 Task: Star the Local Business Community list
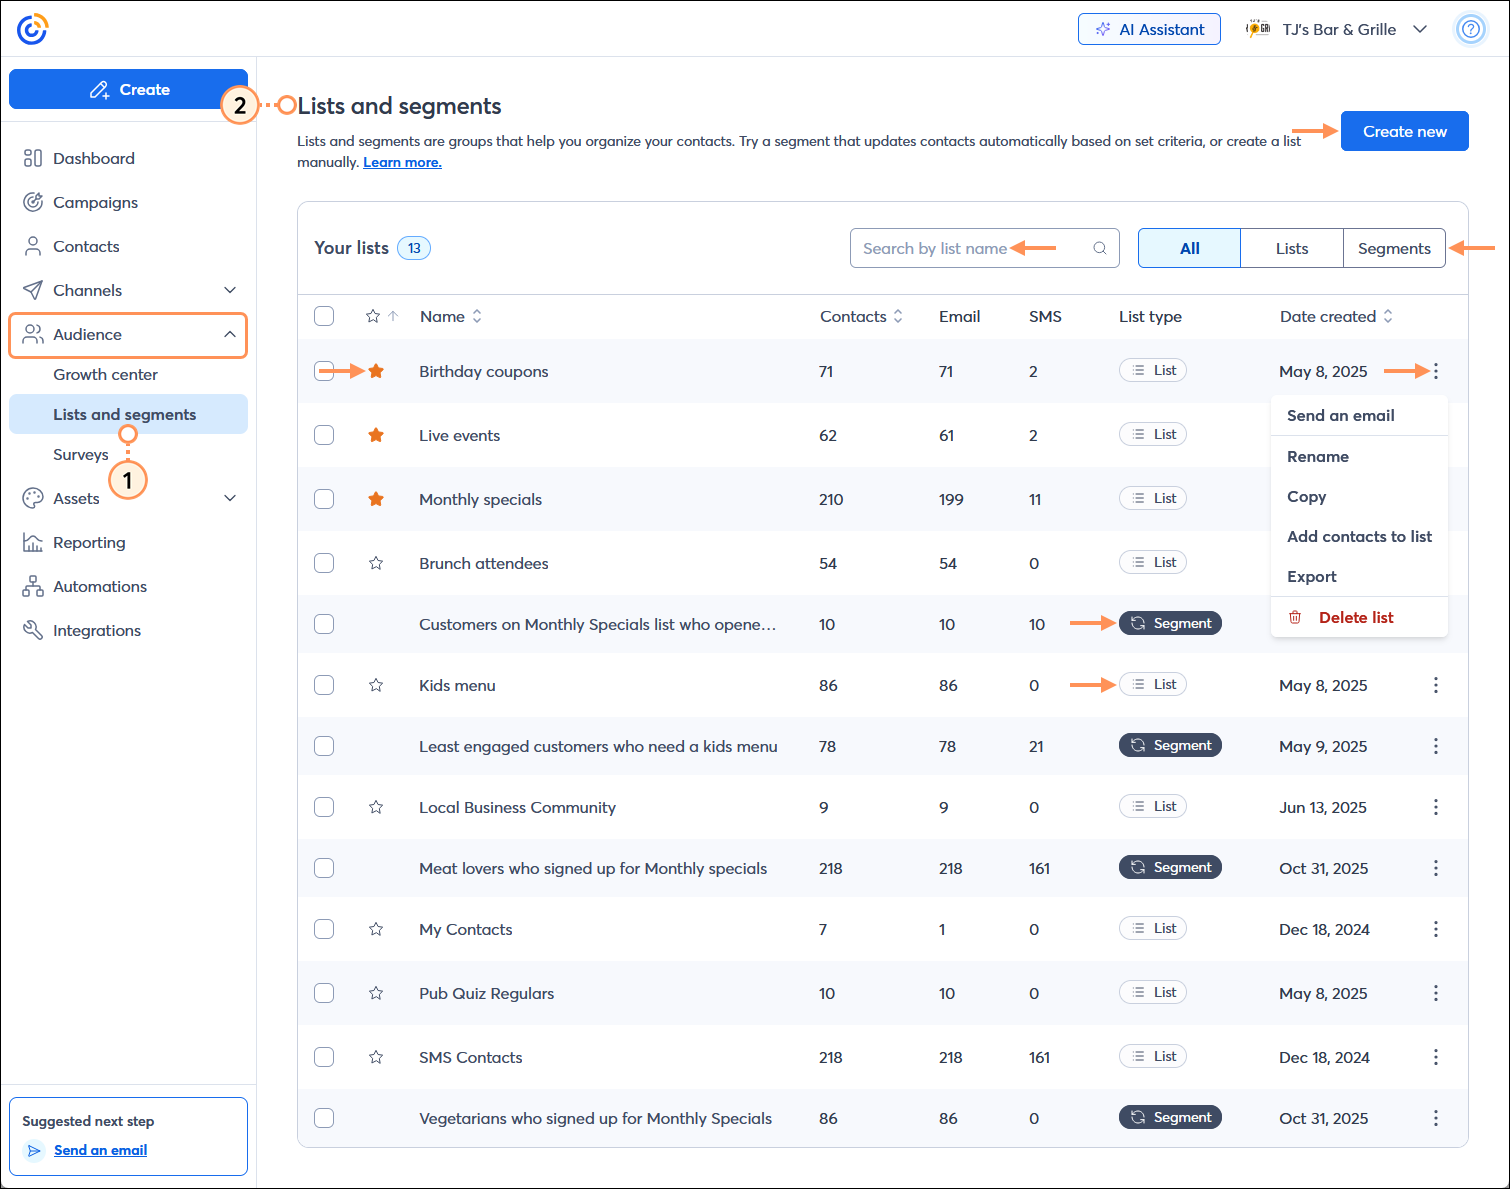376,807
